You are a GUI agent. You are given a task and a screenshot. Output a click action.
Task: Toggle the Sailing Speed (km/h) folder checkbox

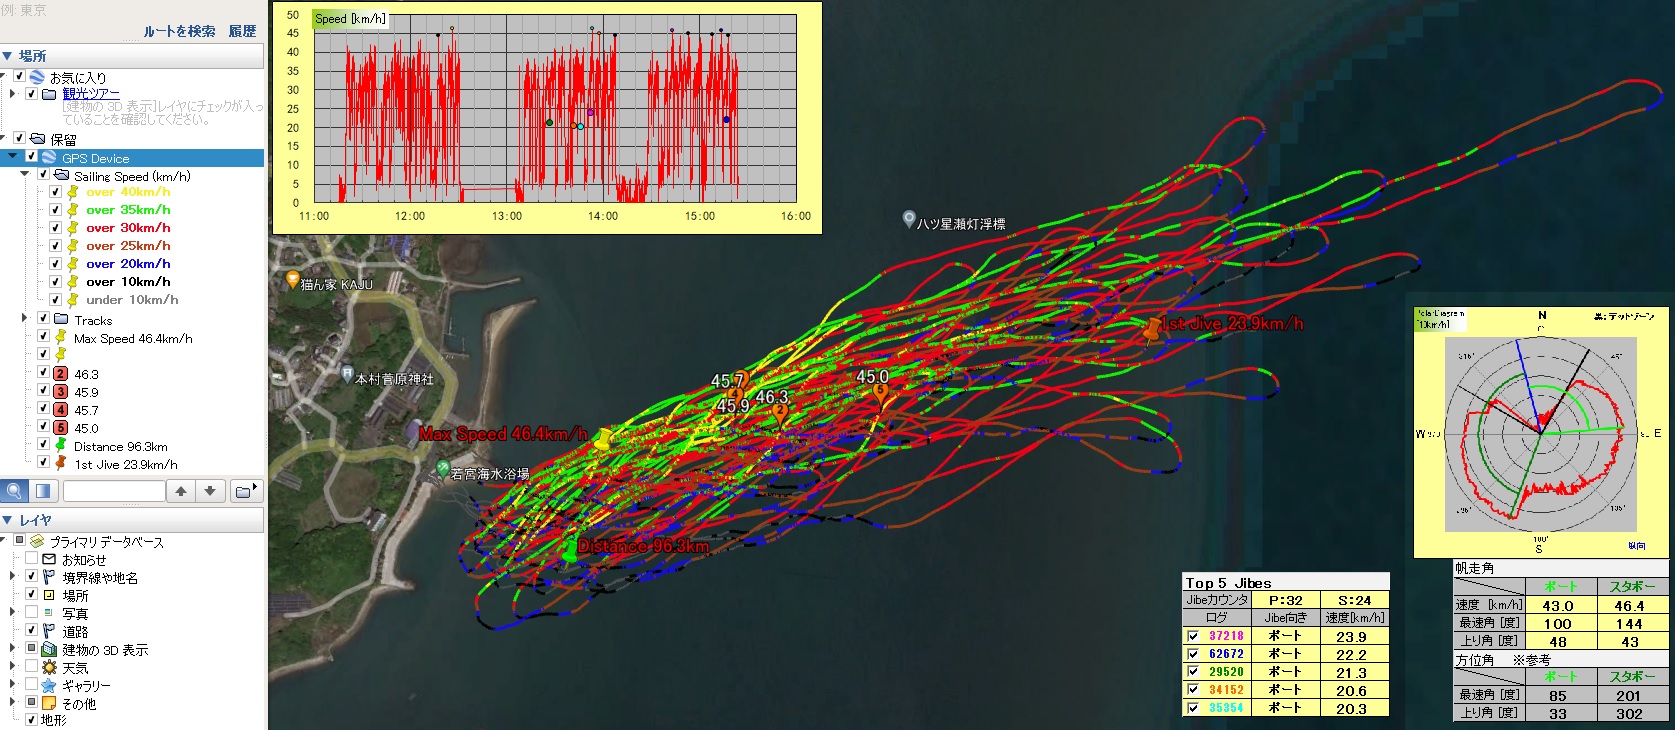pos(43,175)
